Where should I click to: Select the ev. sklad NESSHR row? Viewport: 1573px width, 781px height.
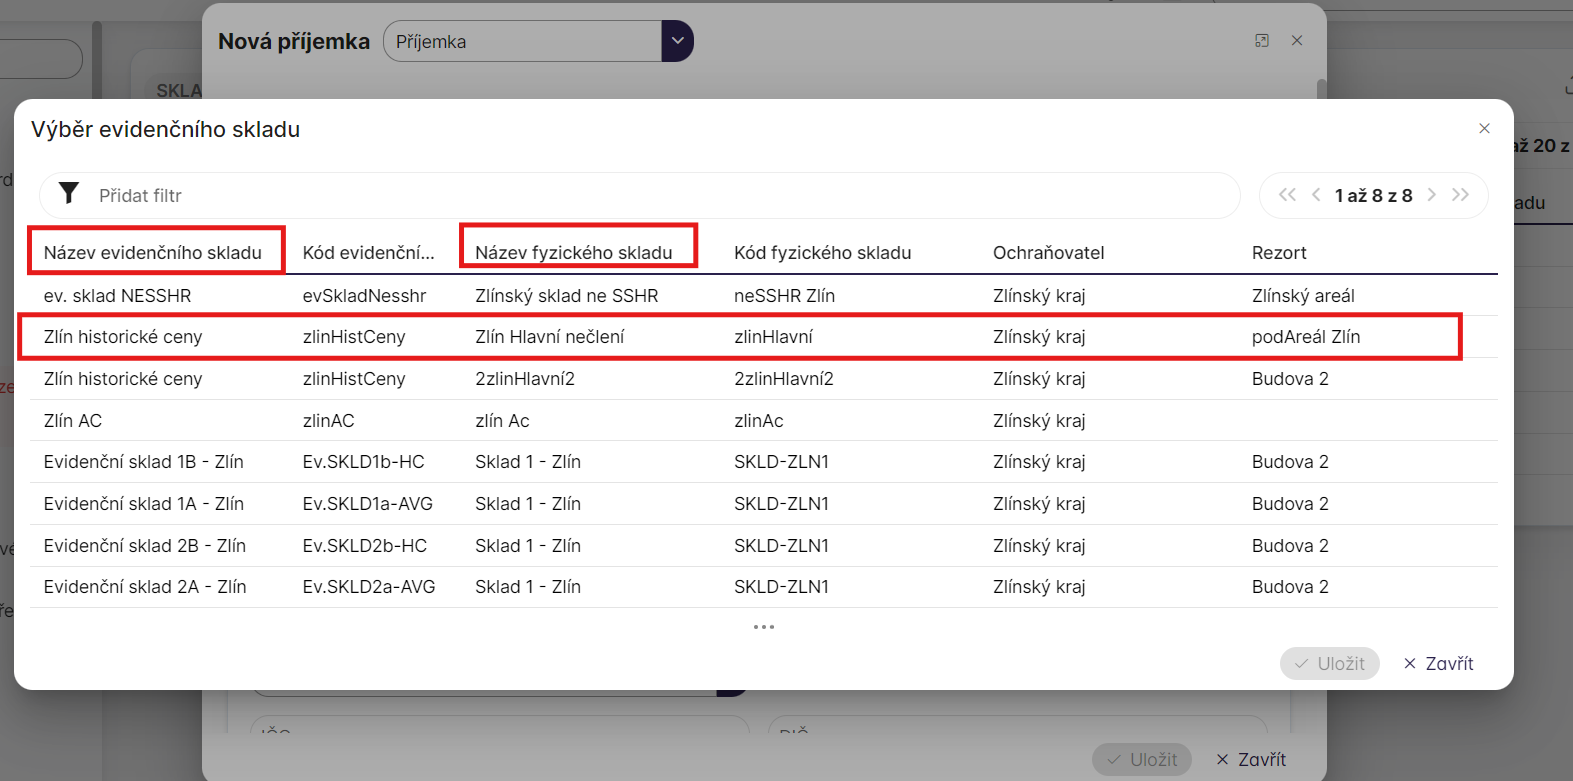click(x=740, y=296)
